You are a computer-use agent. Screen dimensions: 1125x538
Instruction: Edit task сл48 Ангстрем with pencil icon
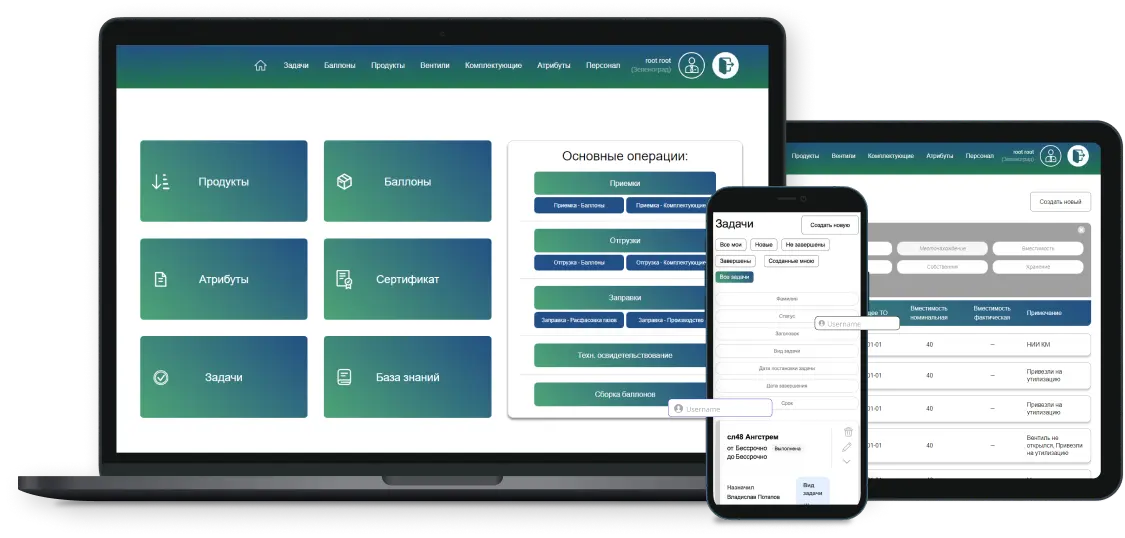[x=848, y=447]
